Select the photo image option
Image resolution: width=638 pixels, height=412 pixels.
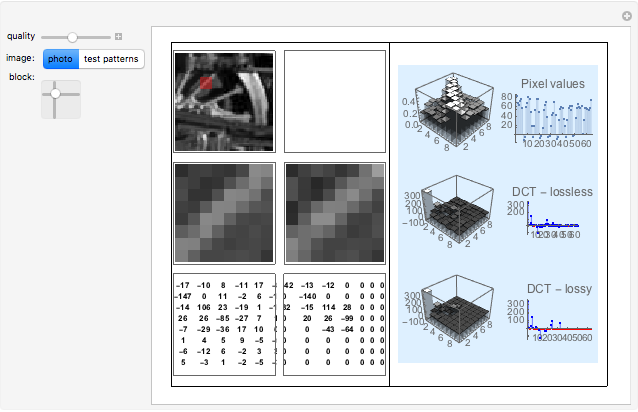(x=60, y=59)
